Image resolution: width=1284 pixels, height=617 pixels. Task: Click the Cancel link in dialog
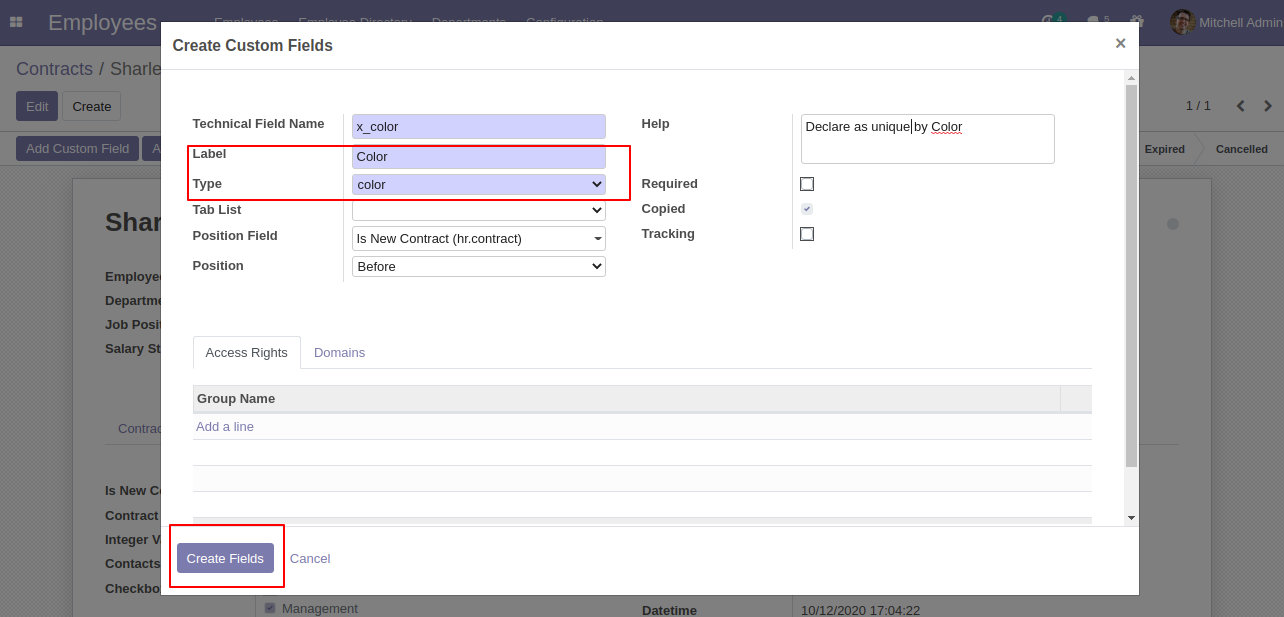pyautogui.click(x=310, y=558)
